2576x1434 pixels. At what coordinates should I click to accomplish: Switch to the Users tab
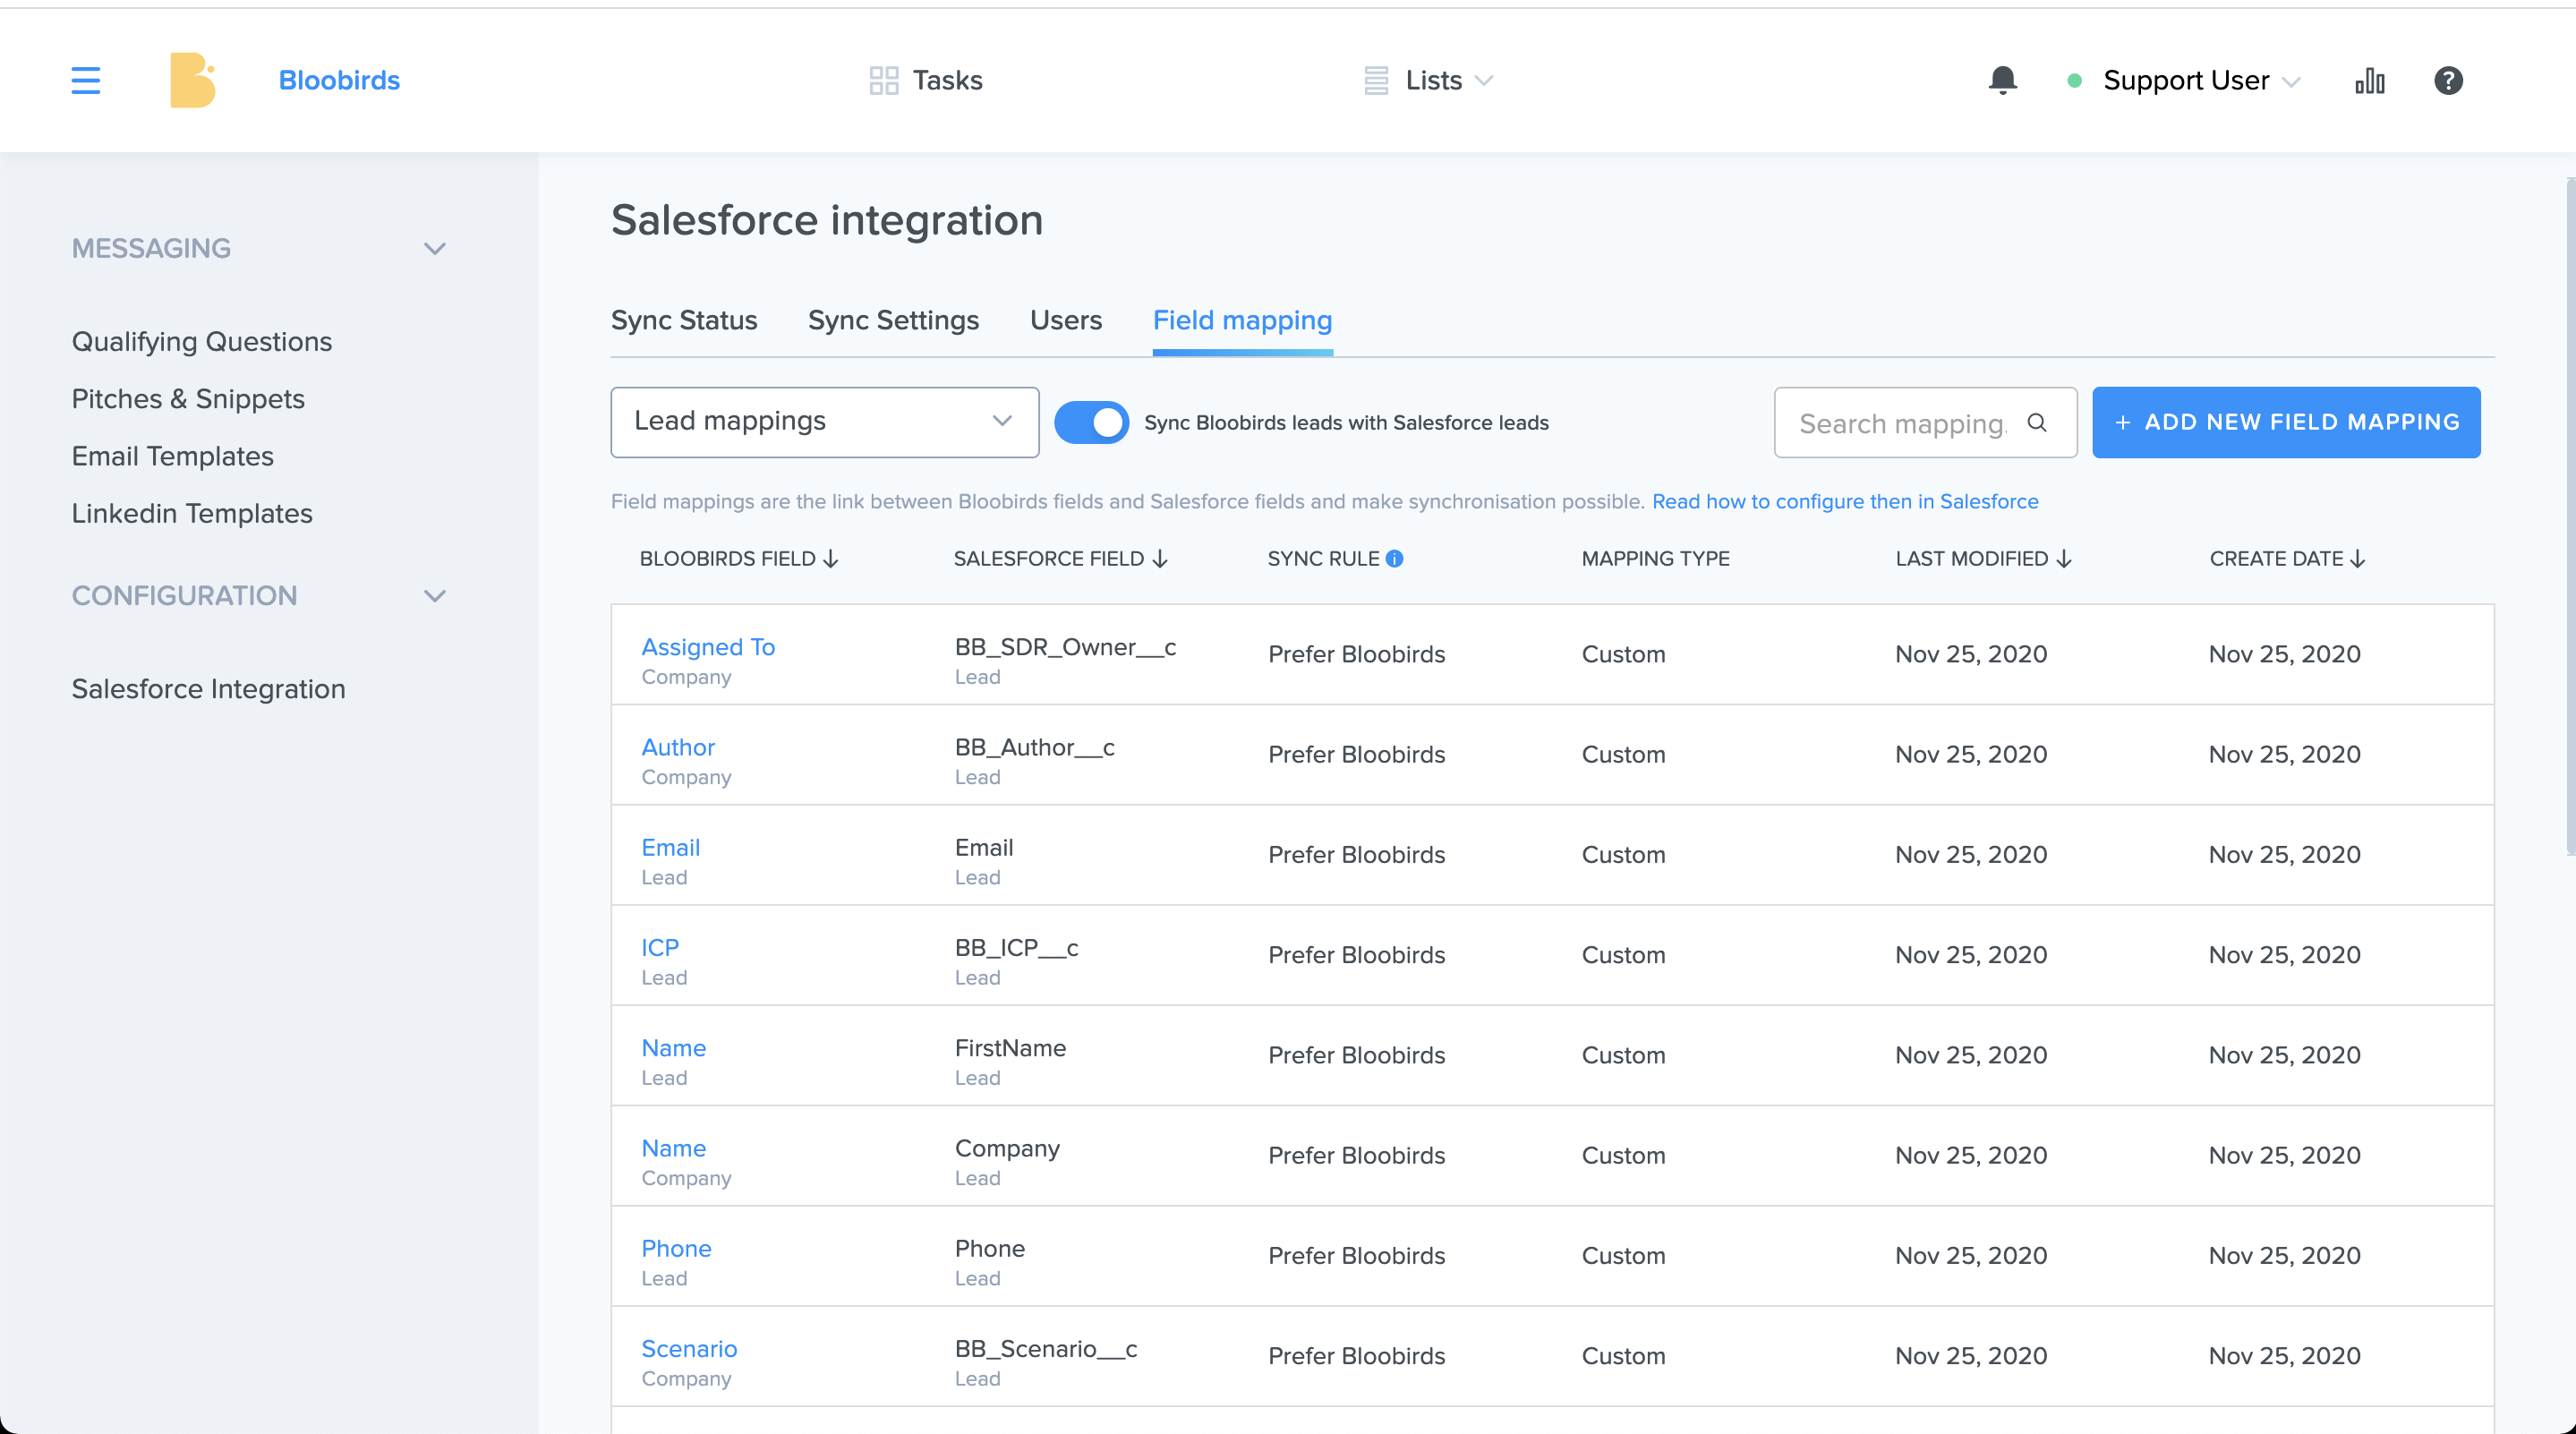coord(1066,320)
